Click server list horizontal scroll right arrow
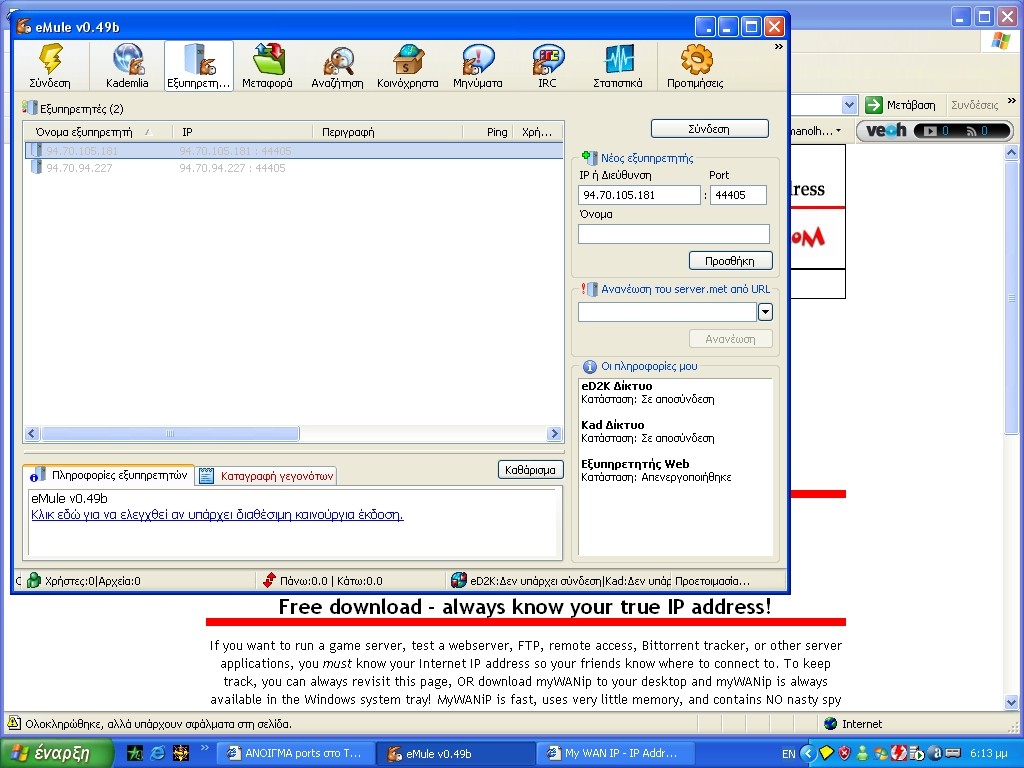The height and width of the screenshot is (768, 1024). tap(554, 433)
